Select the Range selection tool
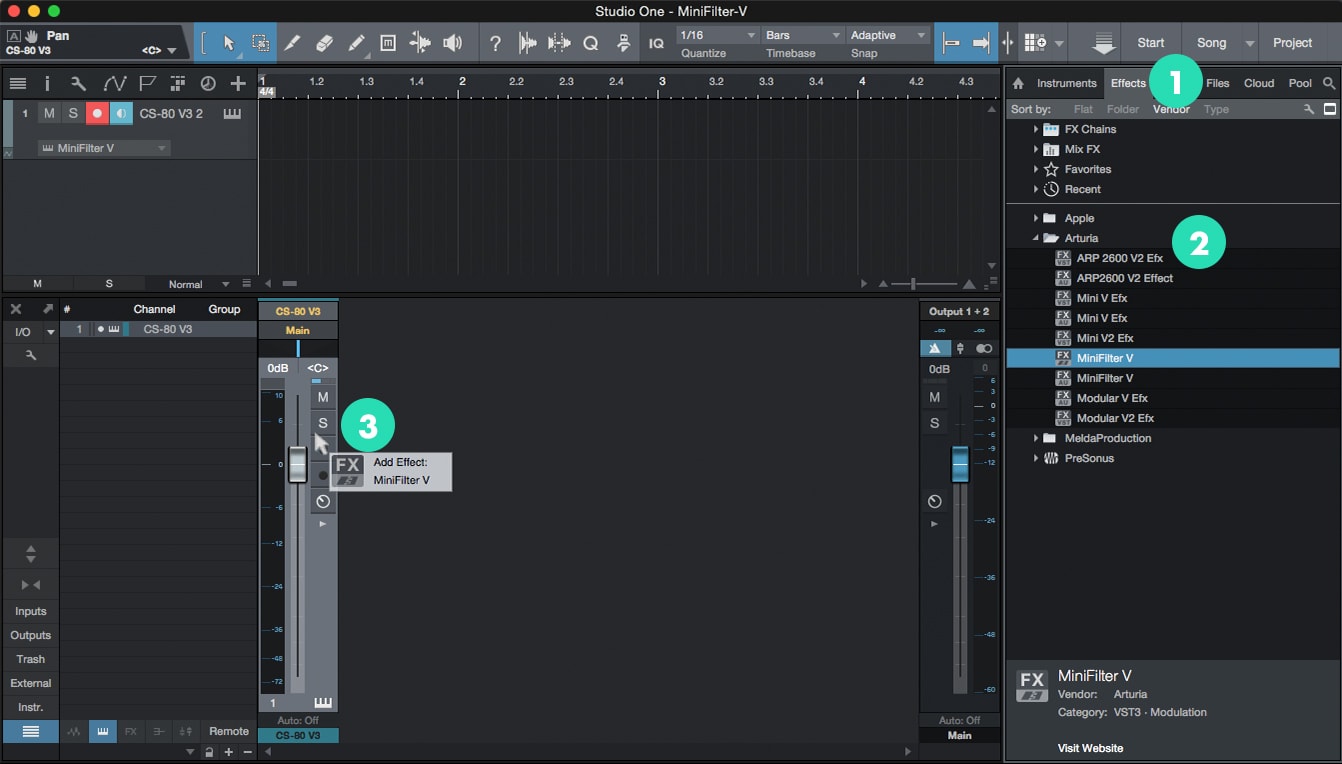1342x764 pixels. (260, 43)
